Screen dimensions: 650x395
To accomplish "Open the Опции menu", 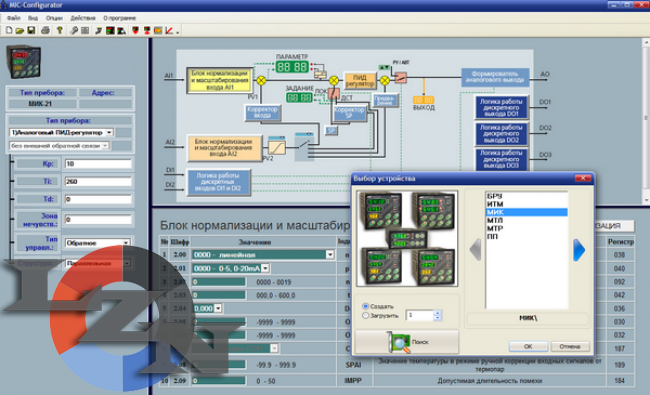I will click(54, 18).
